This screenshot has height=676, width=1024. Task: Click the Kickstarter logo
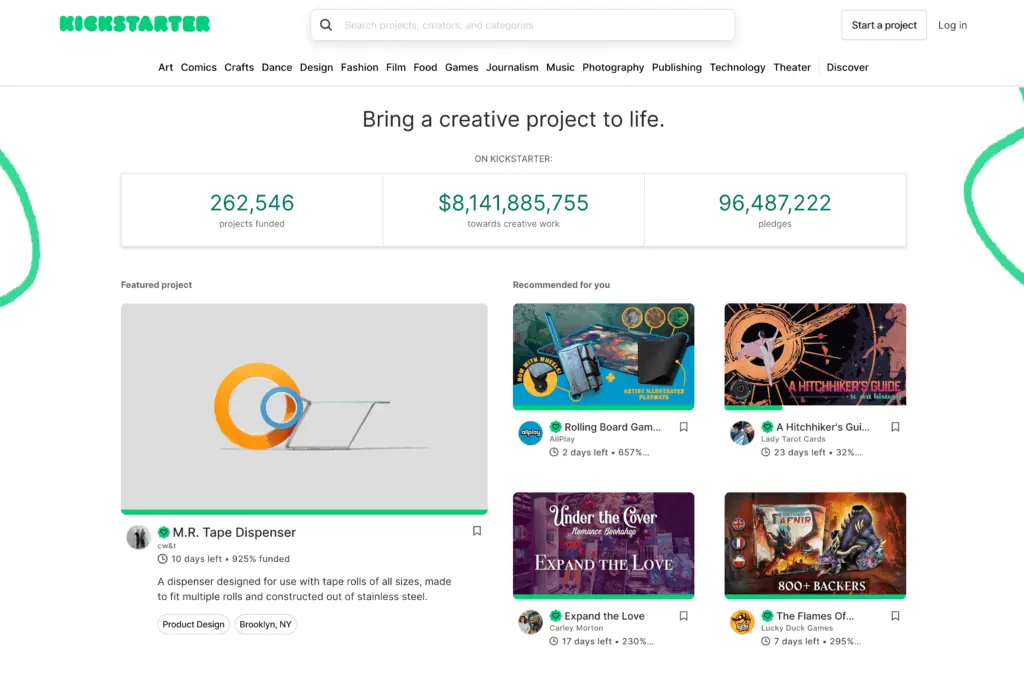[x=135, y=24]
